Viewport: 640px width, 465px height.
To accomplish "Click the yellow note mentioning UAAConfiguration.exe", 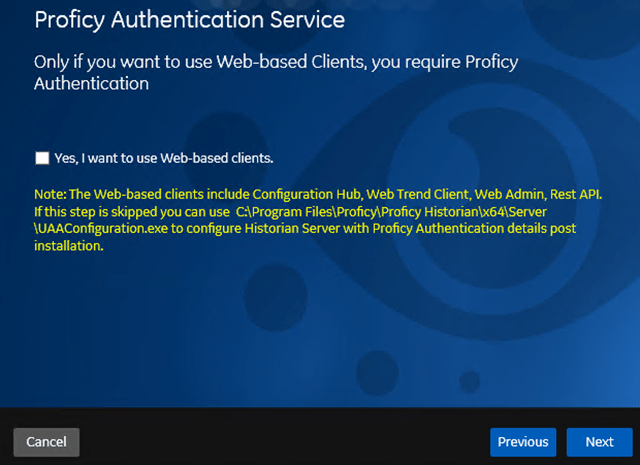I will (x=318, y=220).
